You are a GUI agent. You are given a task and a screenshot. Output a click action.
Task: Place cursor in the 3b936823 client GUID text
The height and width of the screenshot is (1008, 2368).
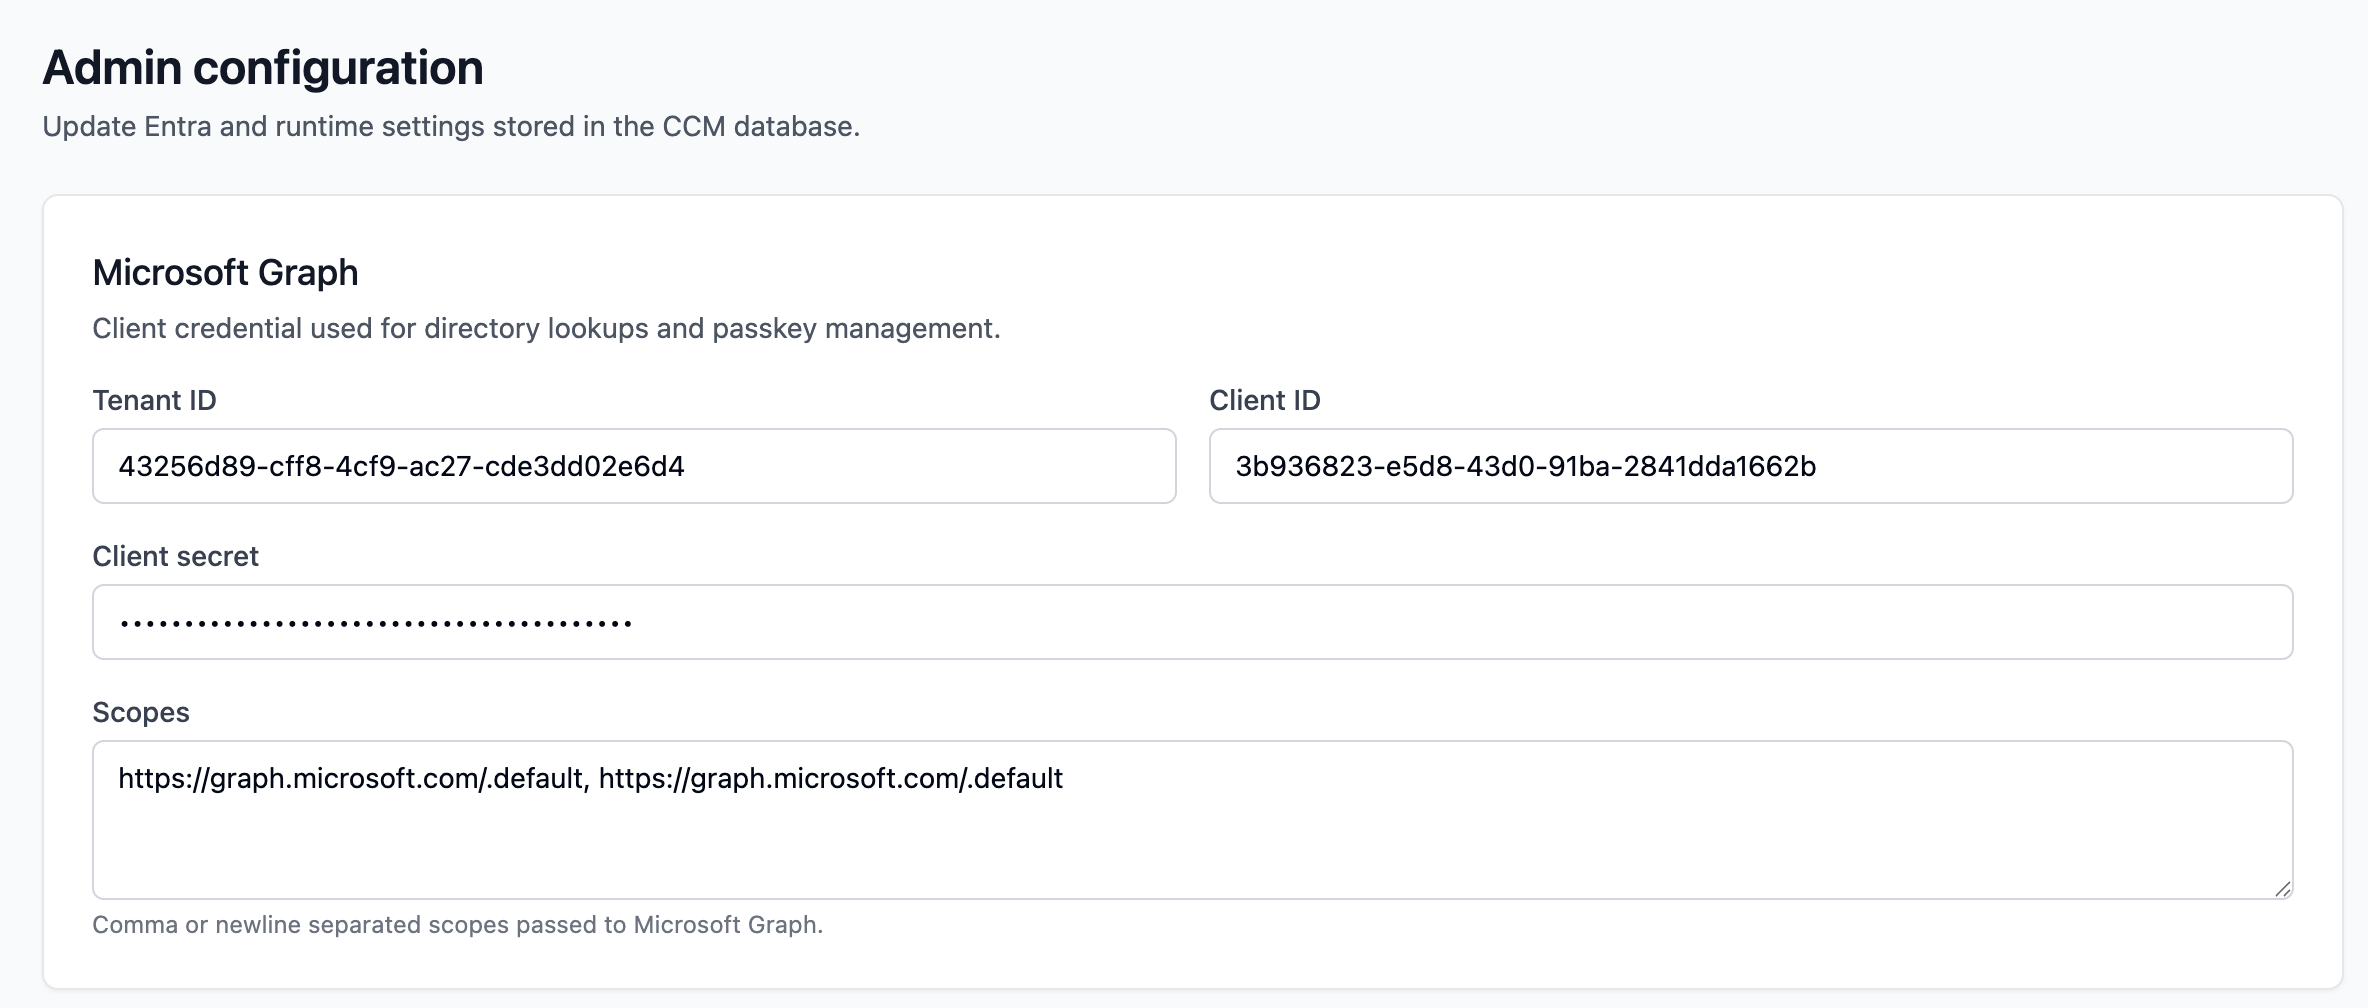click(x=1525, y=467)
